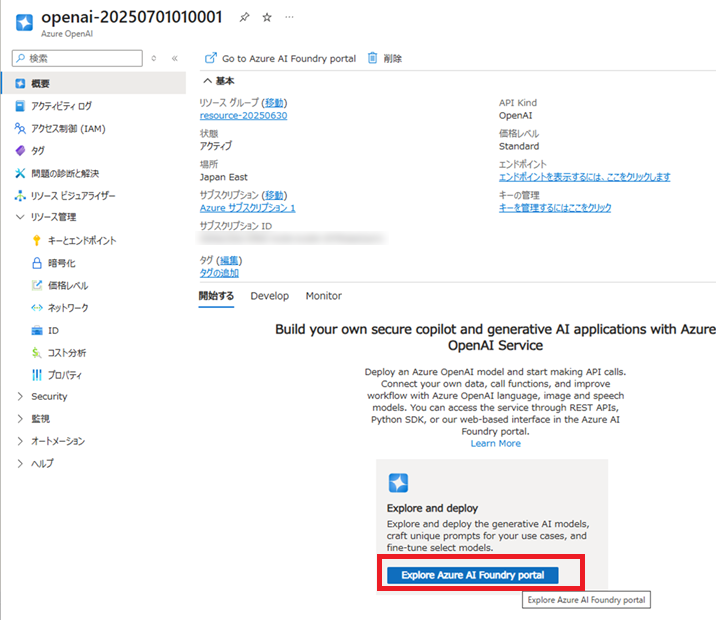Viewport: 716px width, 620px height.
Task: Click the 検索 search input field
Action: 77,58
